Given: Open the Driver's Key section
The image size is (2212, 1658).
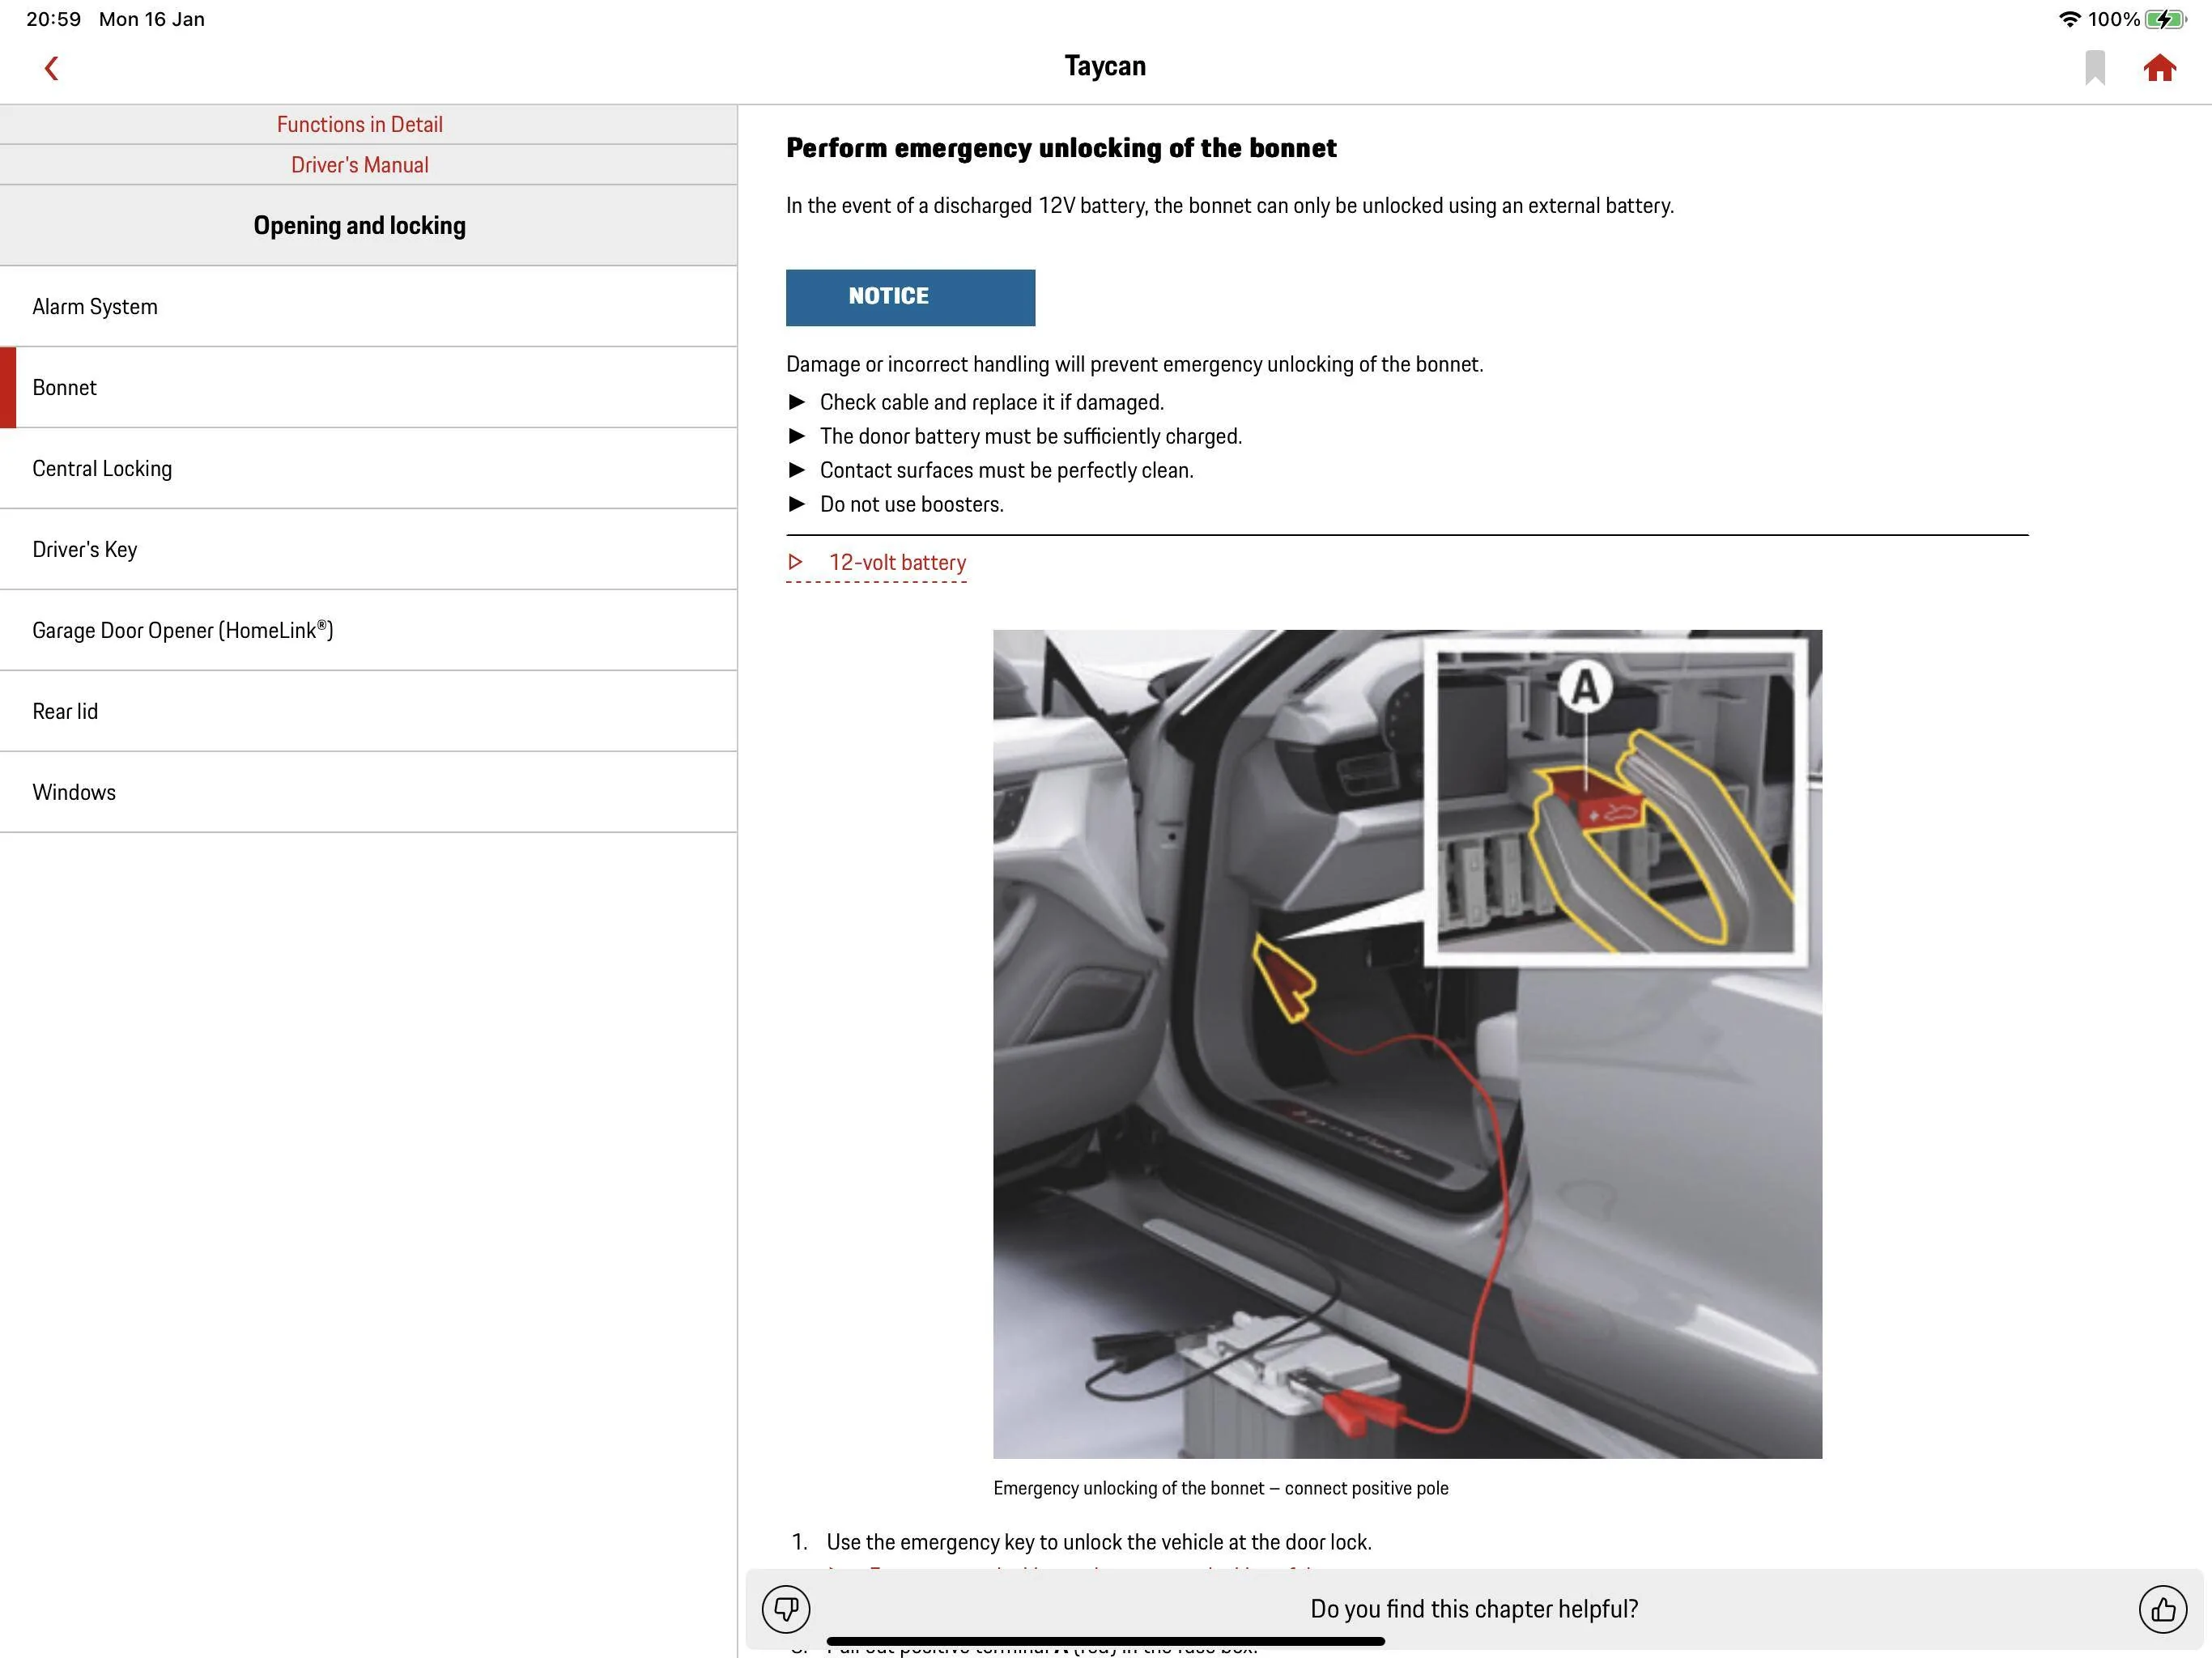Looking at the screenshot, I should [368, 550].
